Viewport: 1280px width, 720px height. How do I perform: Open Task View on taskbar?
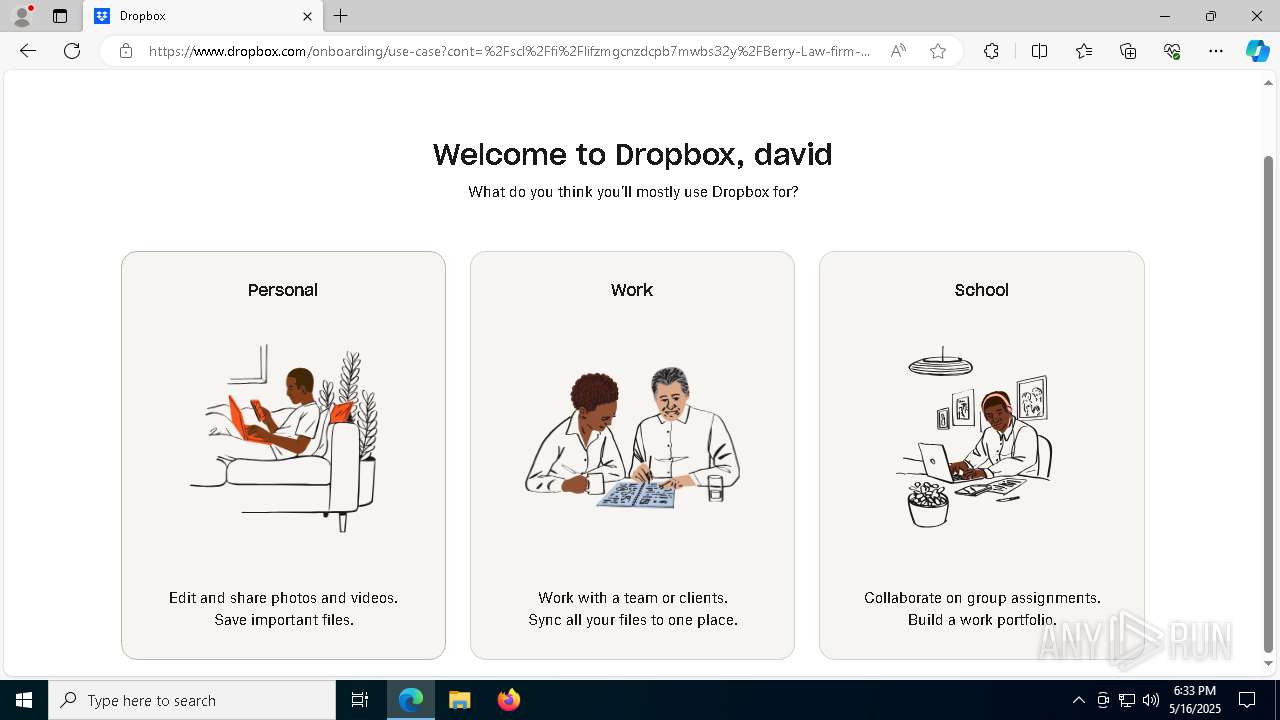(360, 700)
